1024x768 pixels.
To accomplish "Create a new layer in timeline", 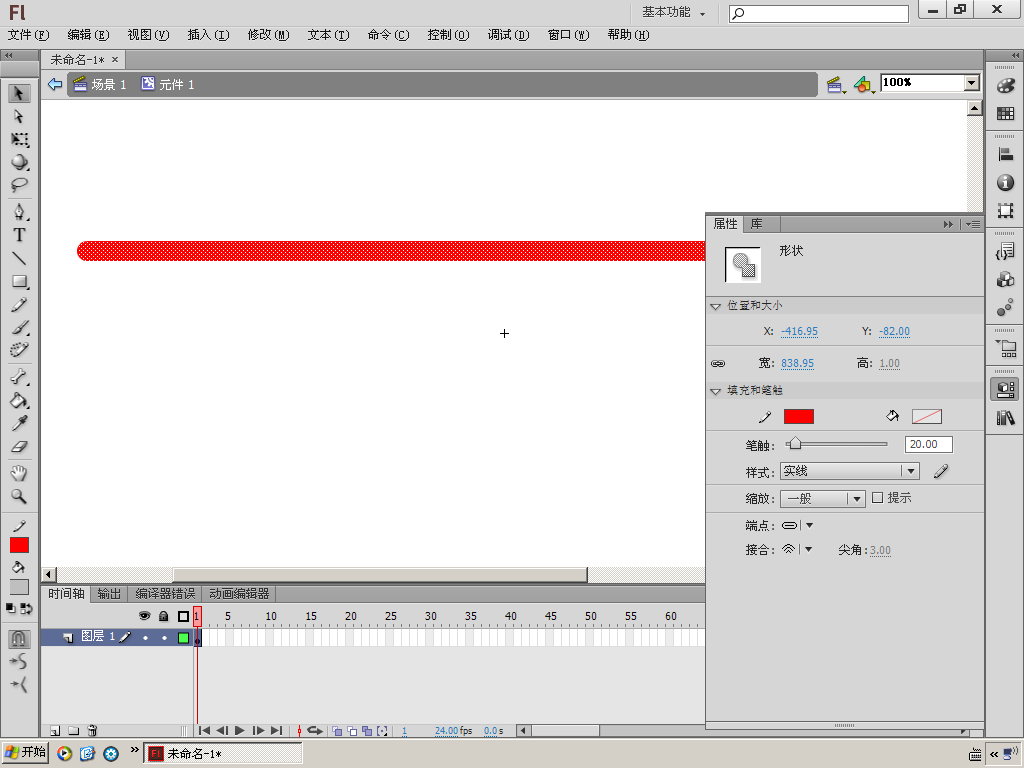I will tap(56, 731).
